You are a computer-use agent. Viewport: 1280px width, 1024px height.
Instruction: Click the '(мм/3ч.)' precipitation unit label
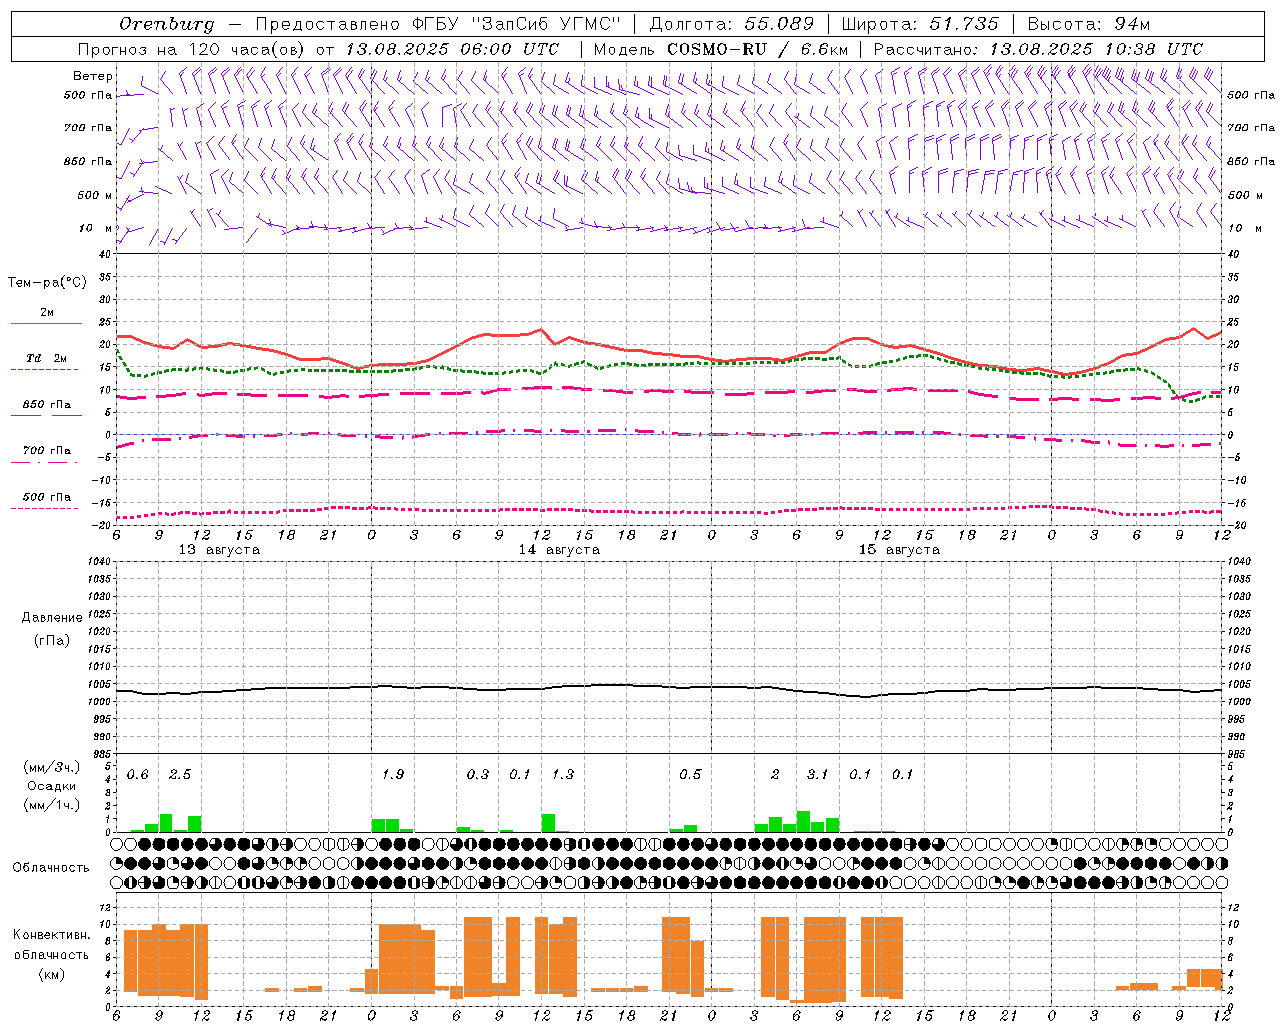(x=52, y=767)
